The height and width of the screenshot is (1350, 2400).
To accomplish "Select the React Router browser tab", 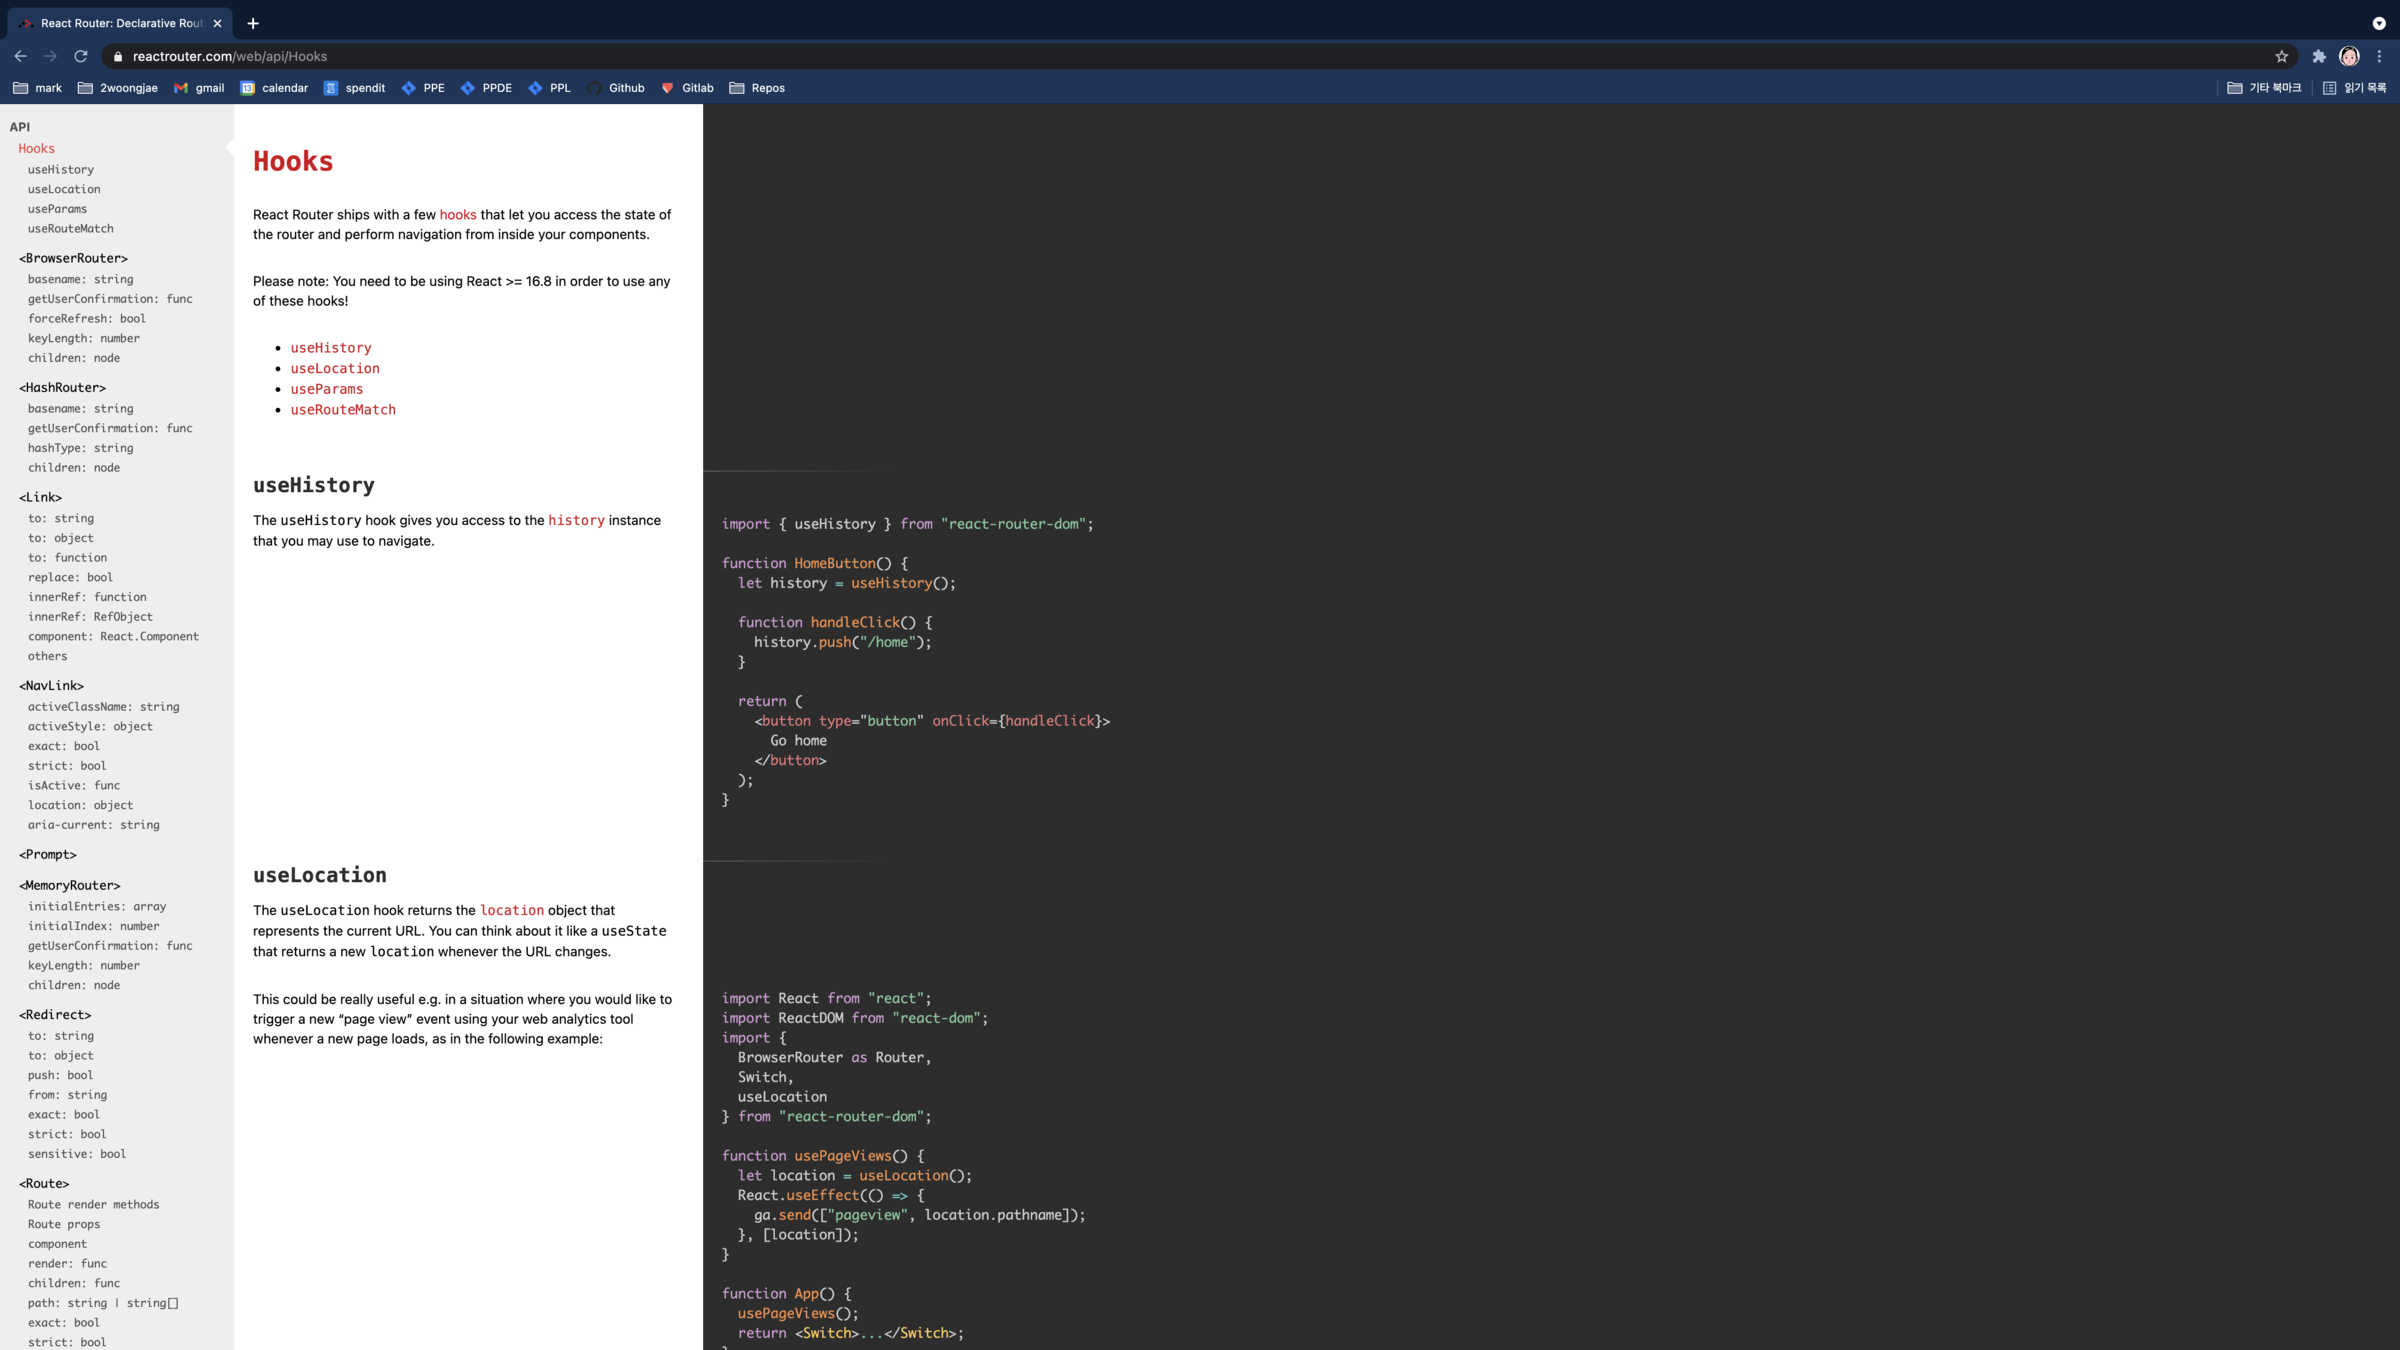I will pyautogui.click(x=120, y=23).
